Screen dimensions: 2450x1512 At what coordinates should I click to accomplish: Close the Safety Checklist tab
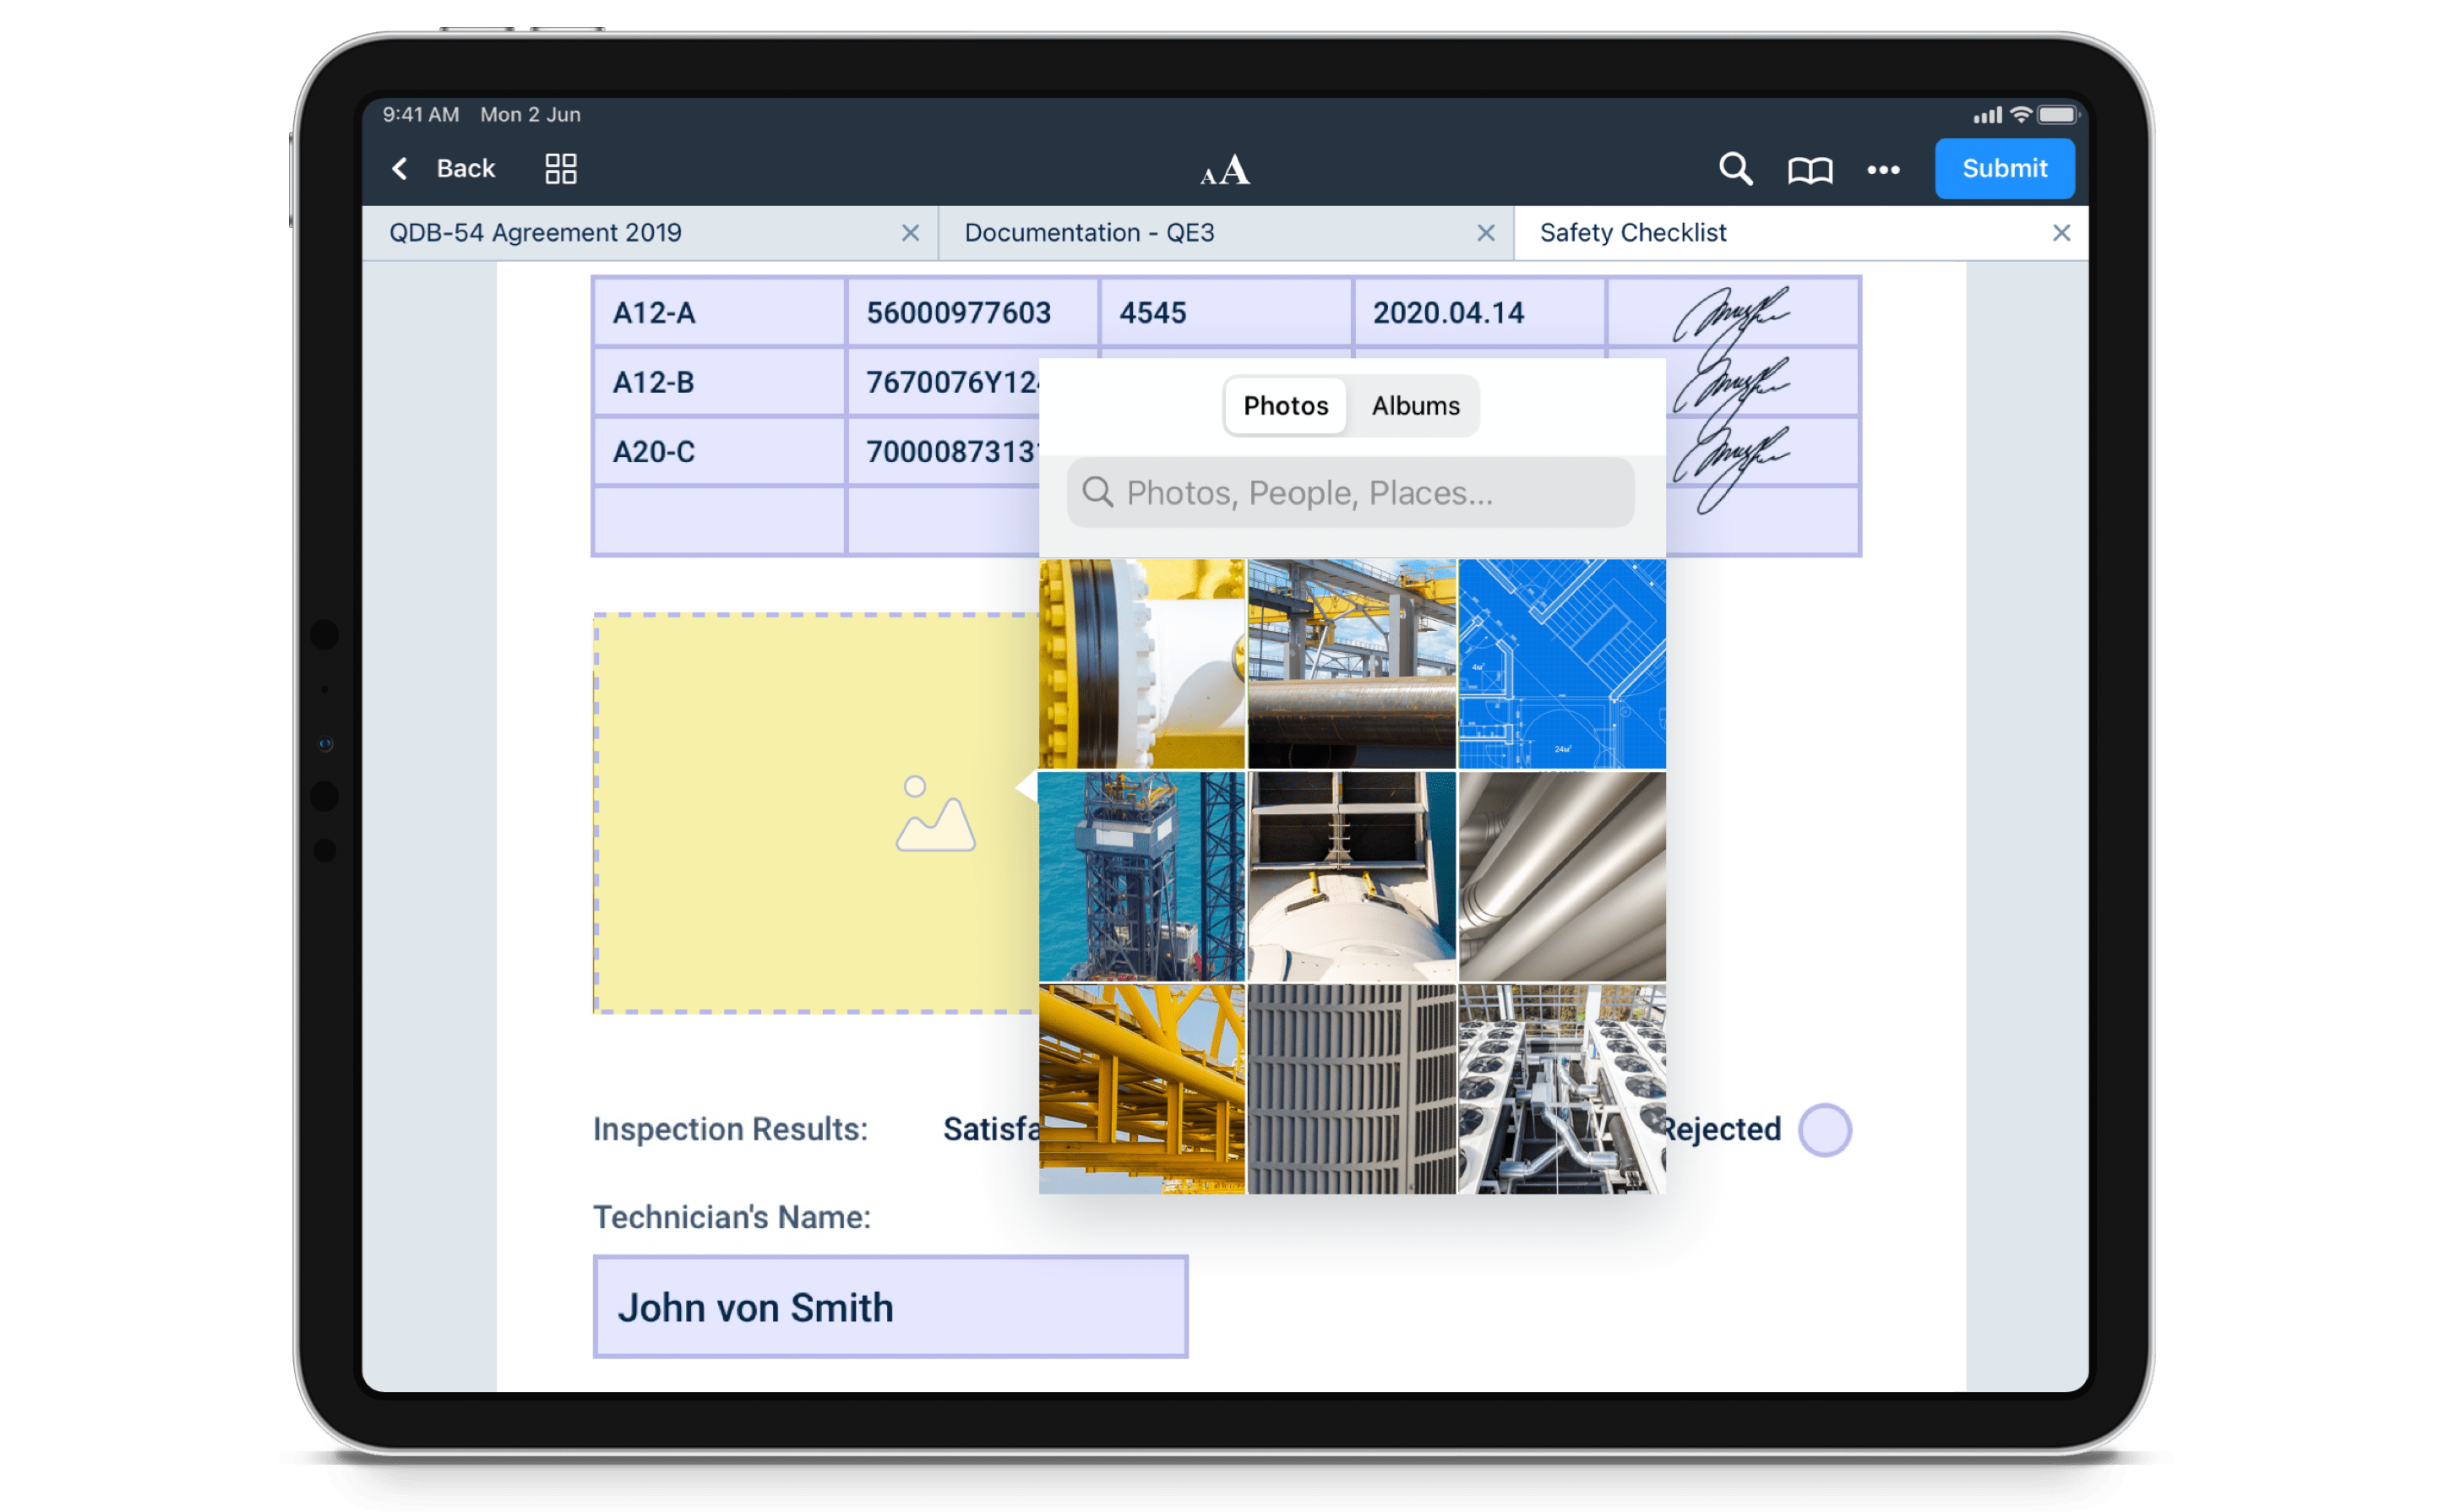click(x=2061, y=233)
